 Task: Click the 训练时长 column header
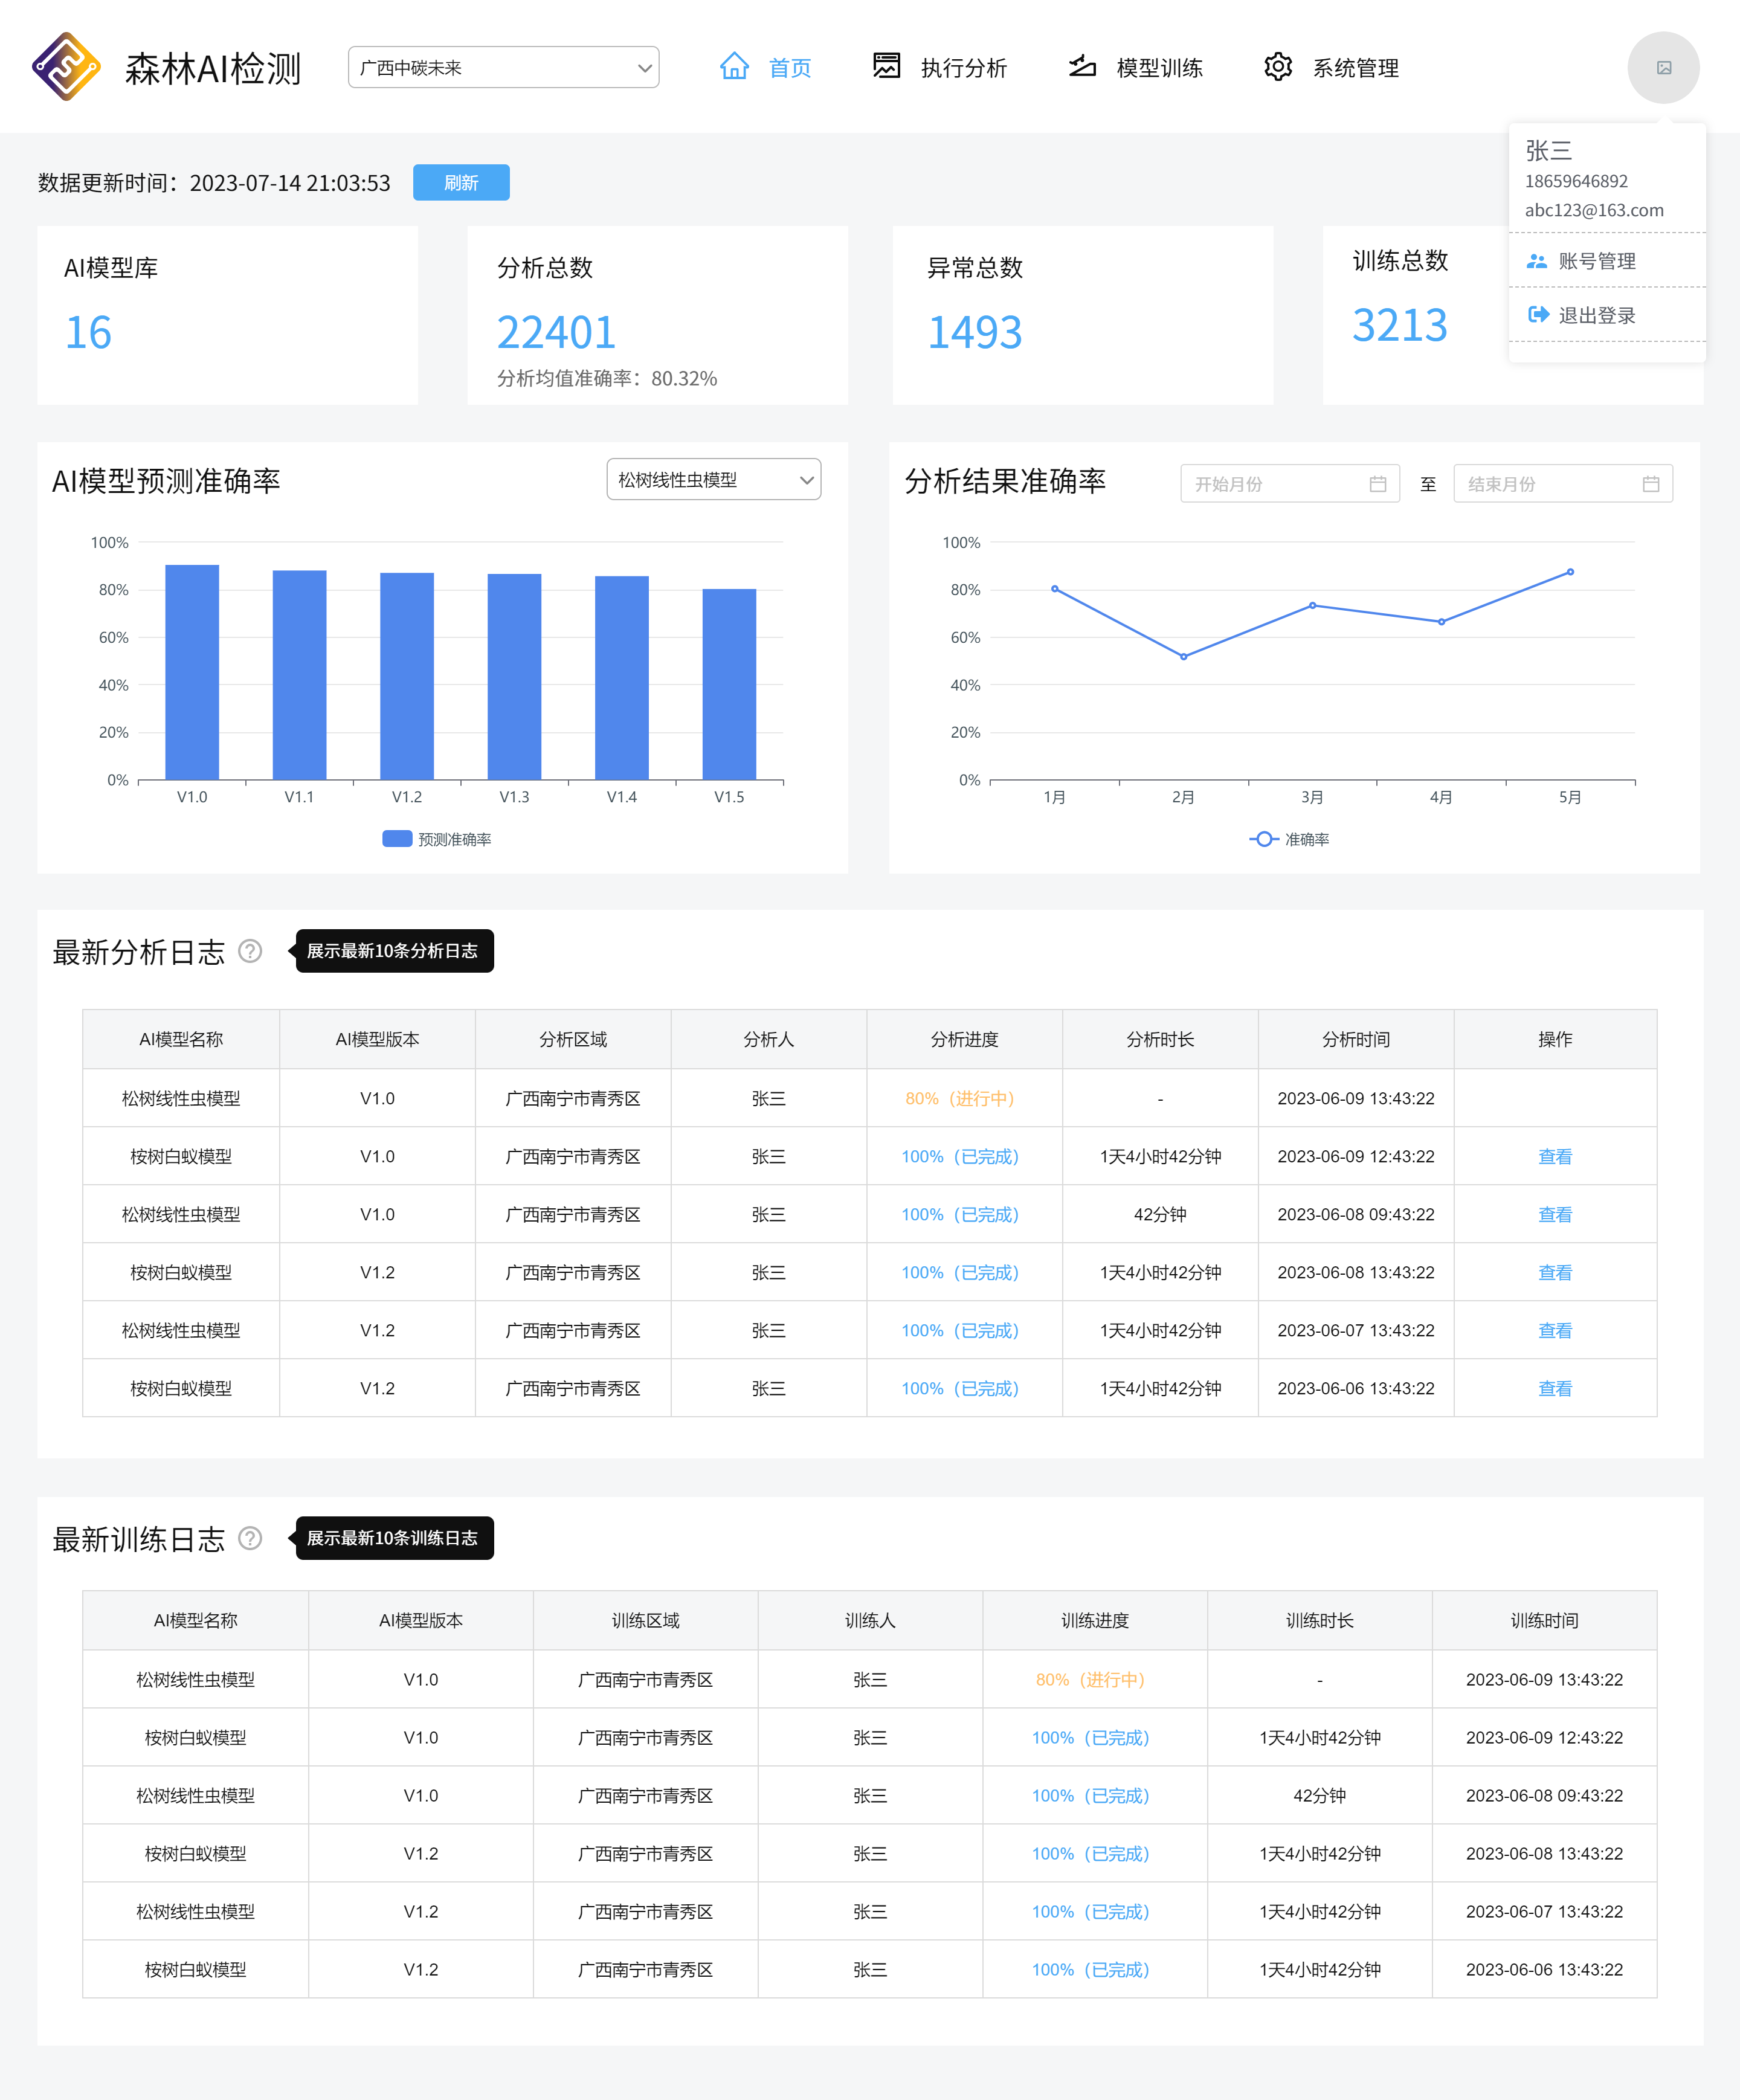[1320, 1620]
